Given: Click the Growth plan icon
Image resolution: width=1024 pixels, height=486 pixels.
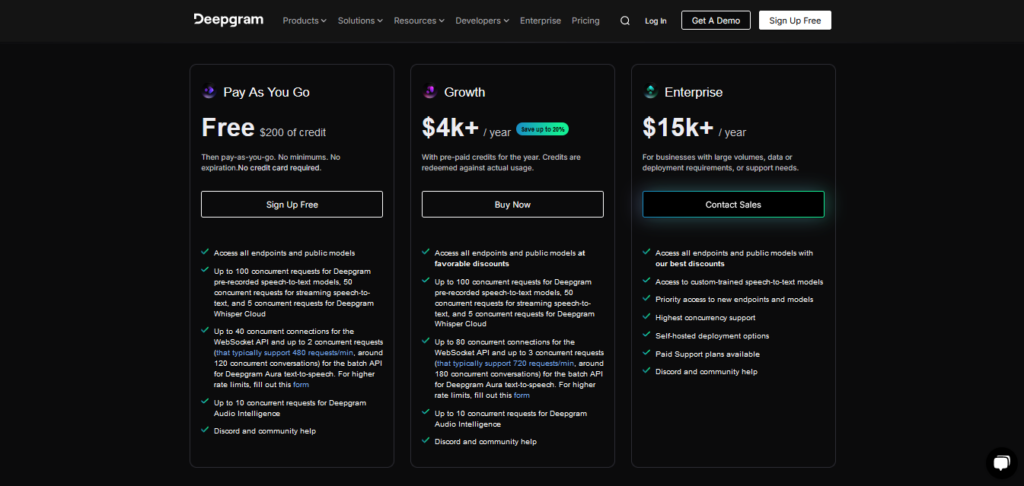Looking at the screenshot, I should [430, 92].
